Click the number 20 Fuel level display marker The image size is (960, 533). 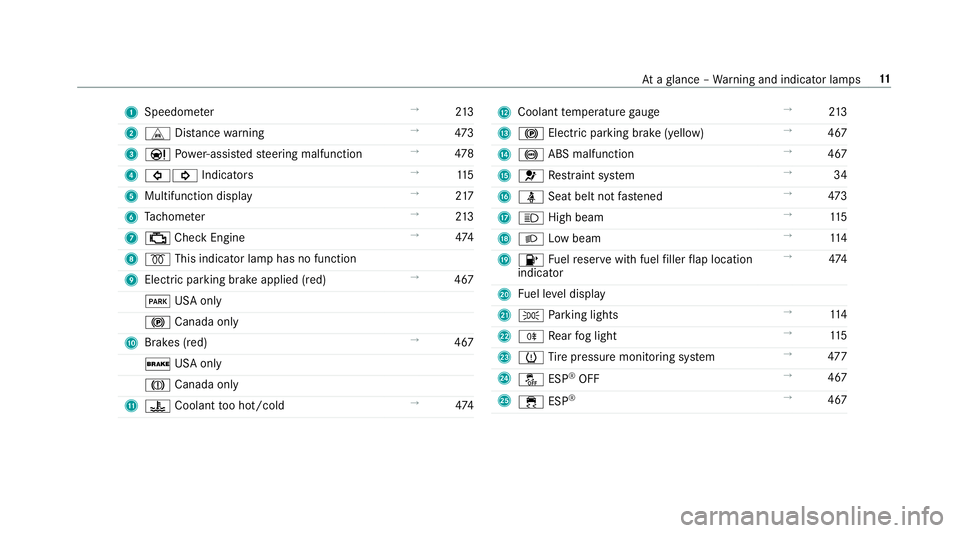coord(504,294)
